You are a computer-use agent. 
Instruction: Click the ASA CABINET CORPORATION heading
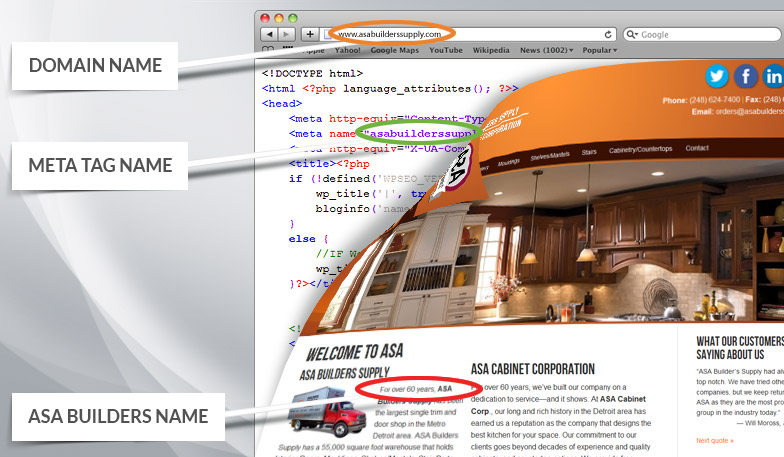pos(532,369)
